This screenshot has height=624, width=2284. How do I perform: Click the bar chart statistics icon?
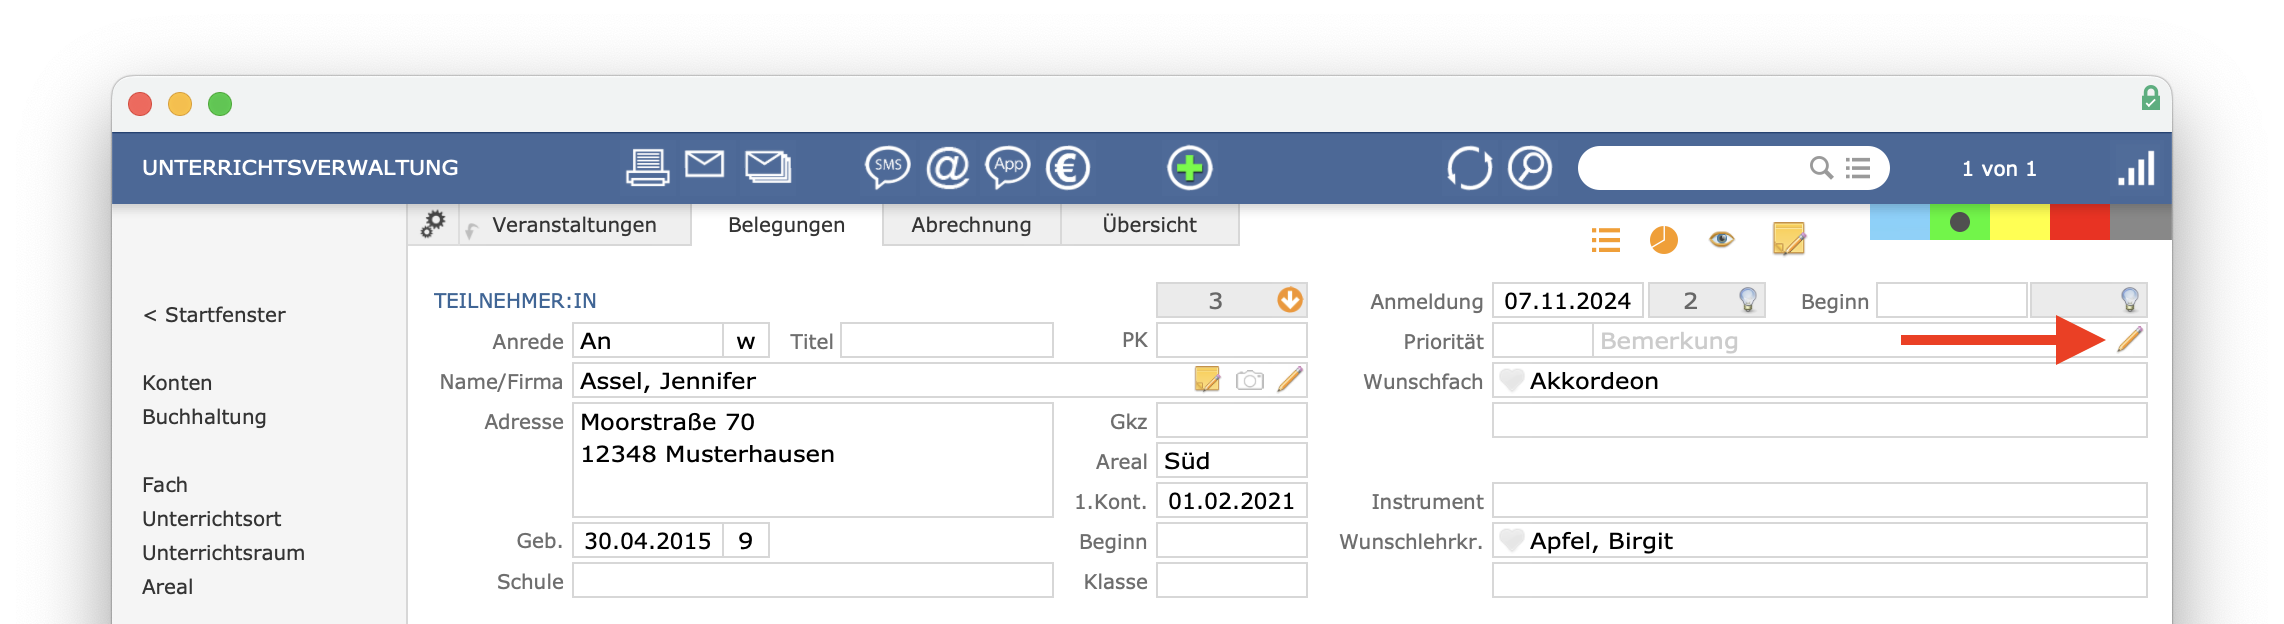click(x=2136, y=168)
